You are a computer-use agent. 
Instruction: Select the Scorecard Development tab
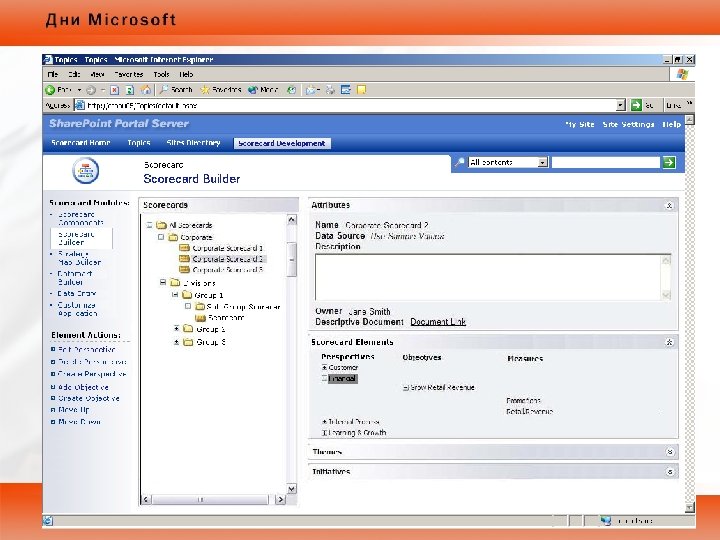(x=281, y=143)
